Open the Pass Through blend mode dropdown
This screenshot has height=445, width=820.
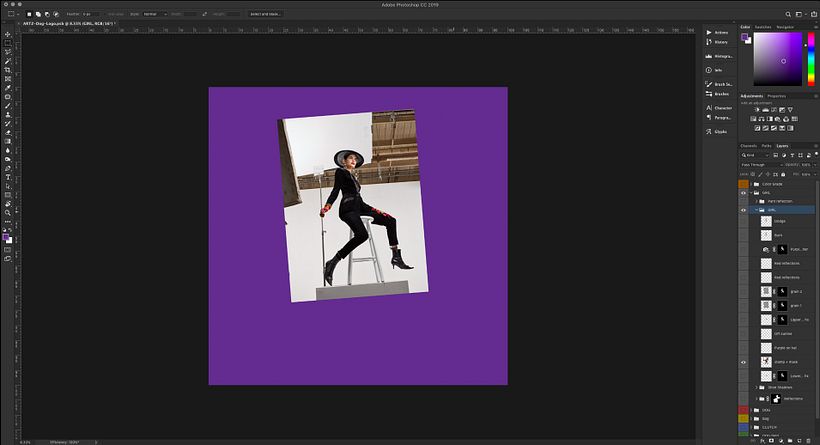pyautogui.click(x=760, y=164)
